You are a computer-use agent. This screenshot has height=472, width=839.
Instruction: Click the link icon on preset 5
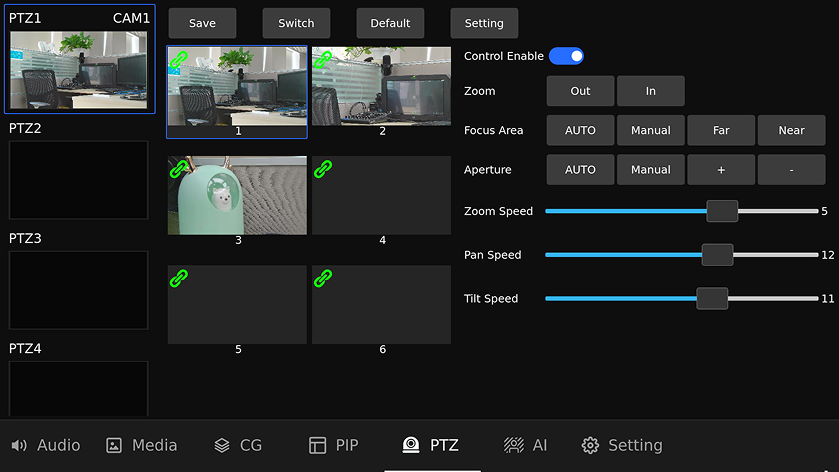(179, 278)
